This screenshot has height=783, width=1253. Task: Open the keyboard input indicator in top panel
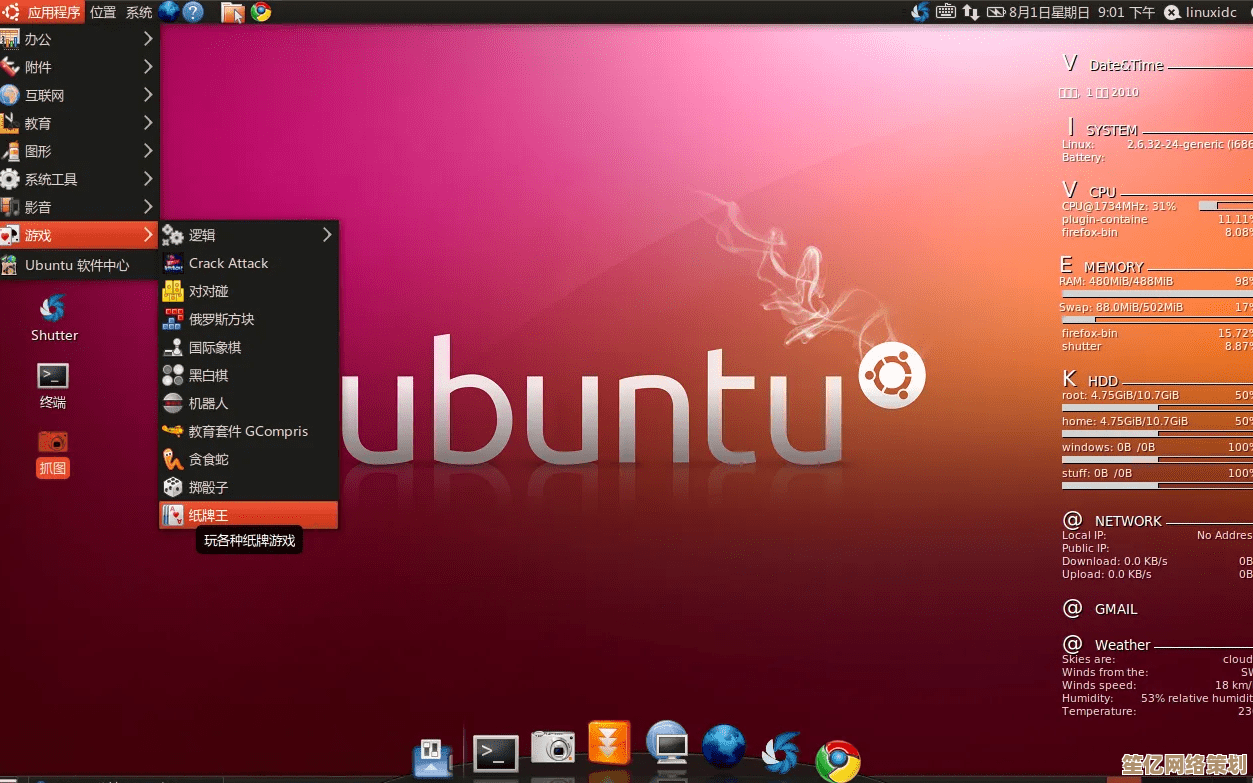tap(945, 12)
